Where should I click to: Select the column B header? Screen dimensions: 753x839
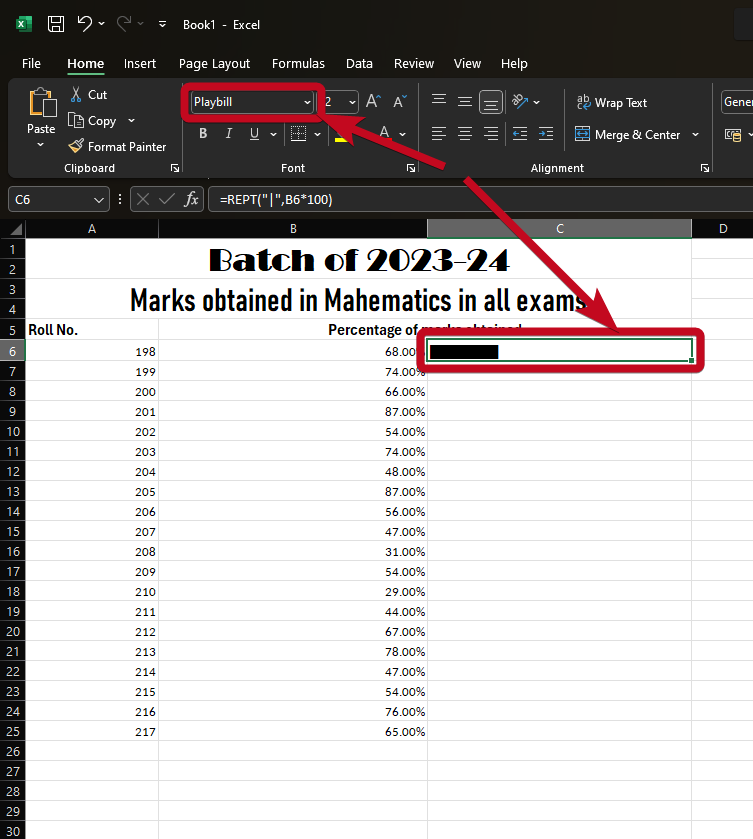click(293, 229)
